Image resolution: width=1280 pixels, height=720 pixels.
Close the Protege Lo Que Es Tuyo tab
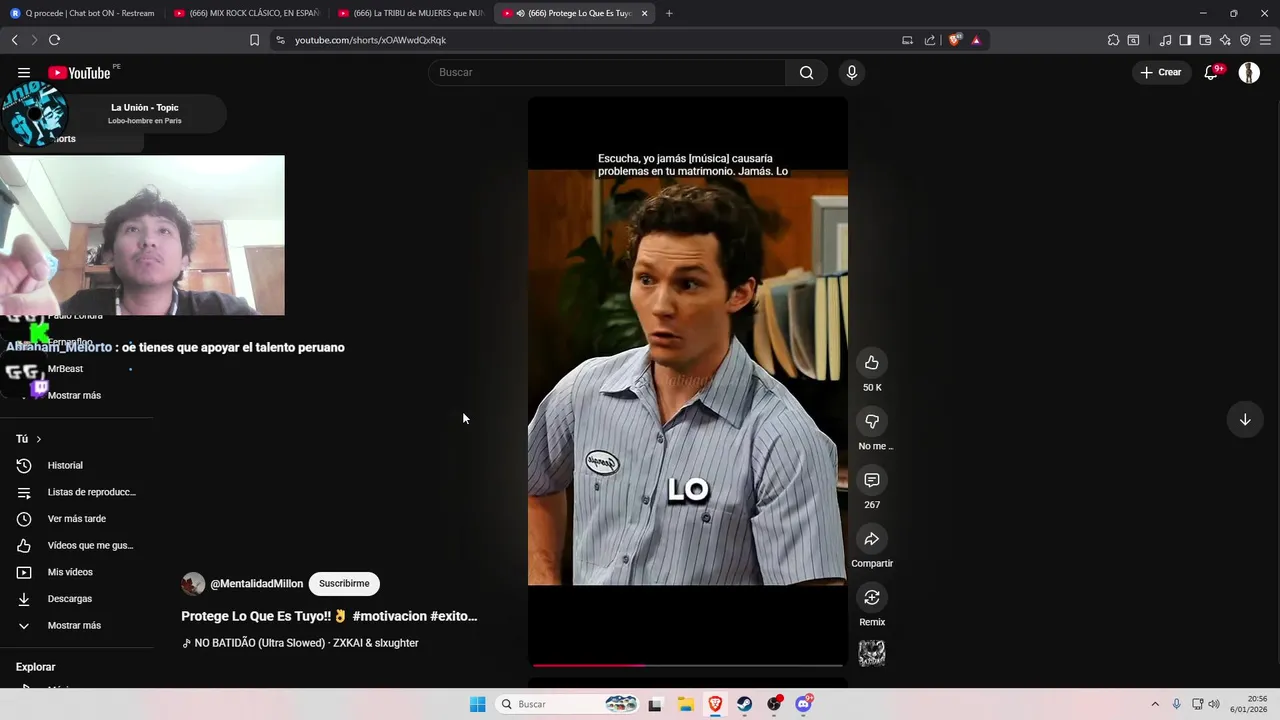[644, 13]
